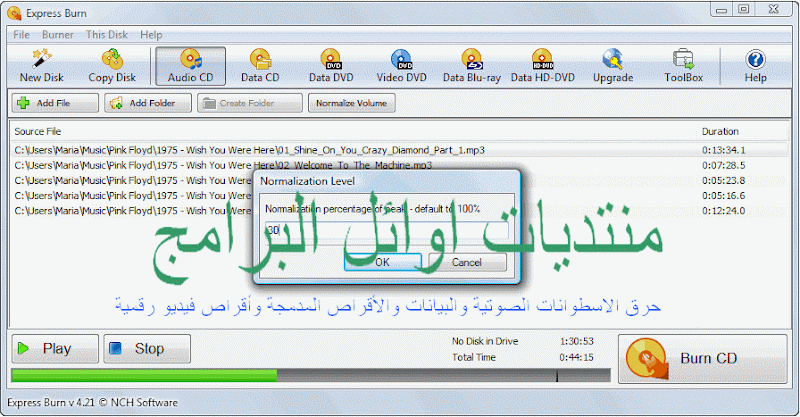800x417 pixels.
Task: Click Normalize Volume button
Action: click(352, 103)
